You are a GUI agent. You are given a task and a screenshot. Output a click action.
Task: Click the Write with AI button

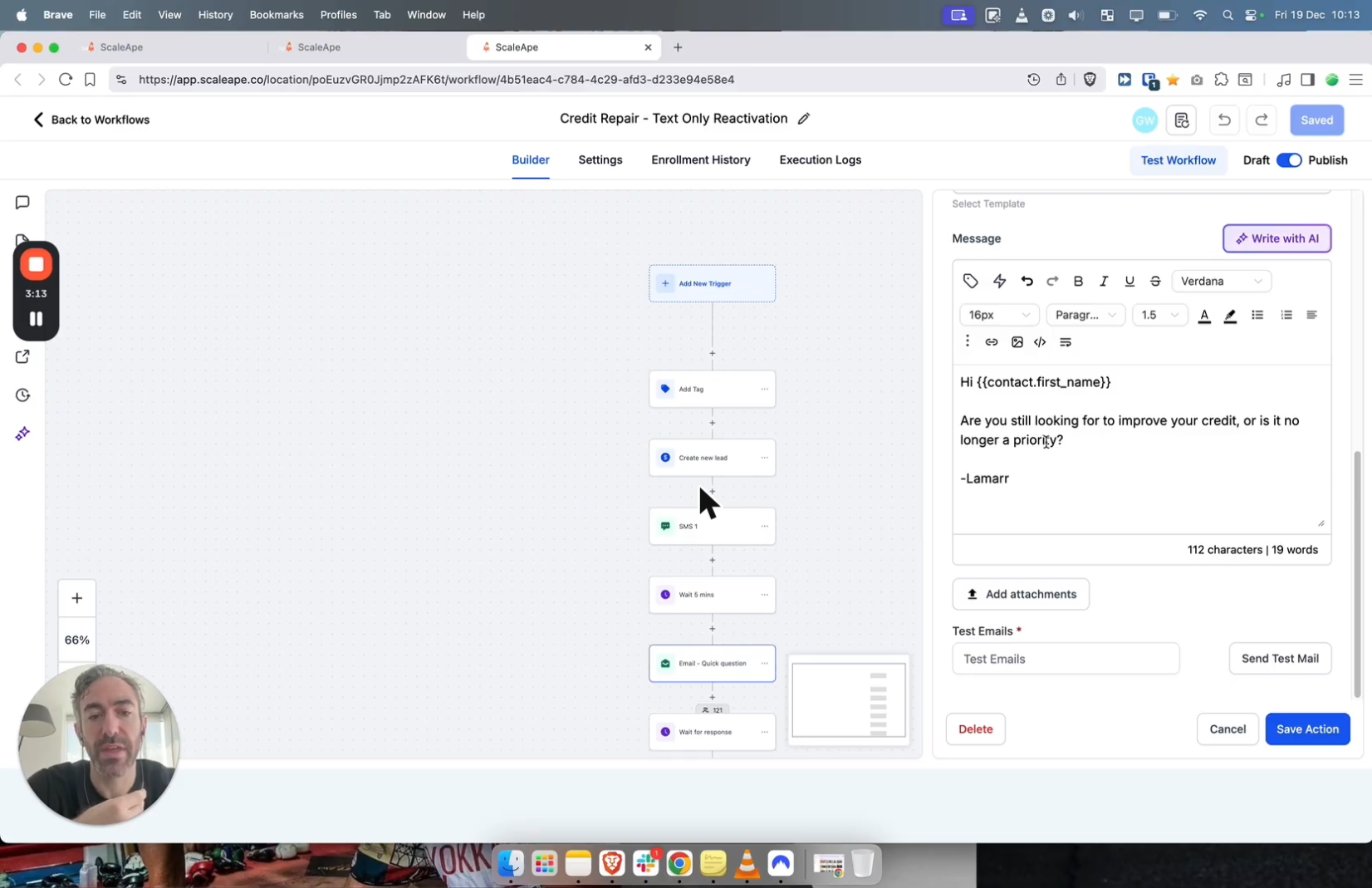(1277, 239)
